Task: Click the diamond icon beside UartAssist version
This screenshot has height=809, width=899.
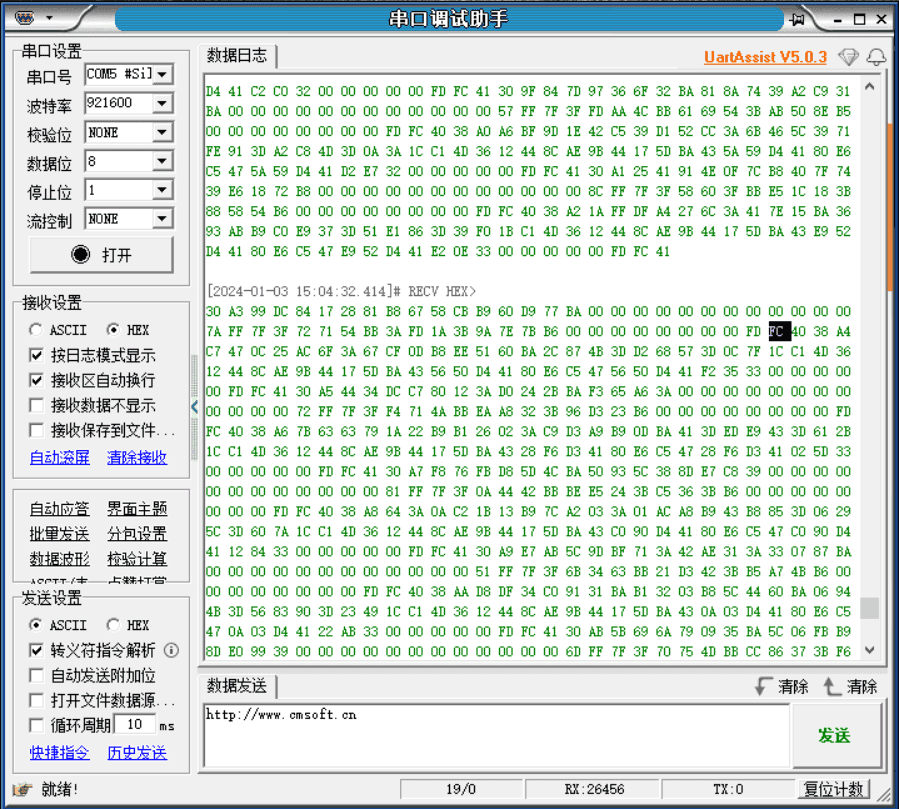Action: point(848,57)
